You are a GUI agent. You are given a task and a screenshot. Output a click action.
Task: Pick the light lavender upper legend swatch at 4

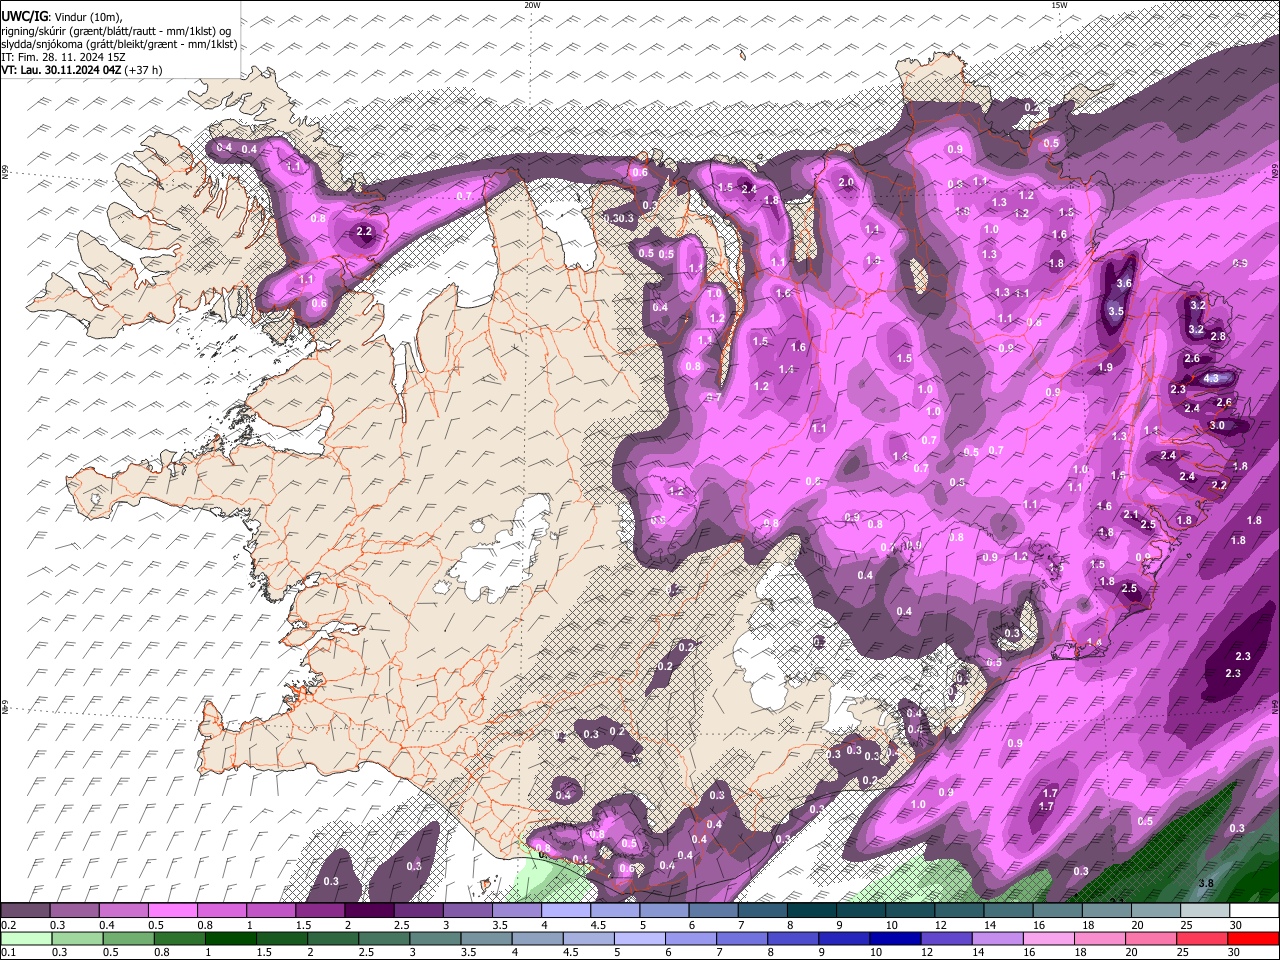(x=566, y=911)
